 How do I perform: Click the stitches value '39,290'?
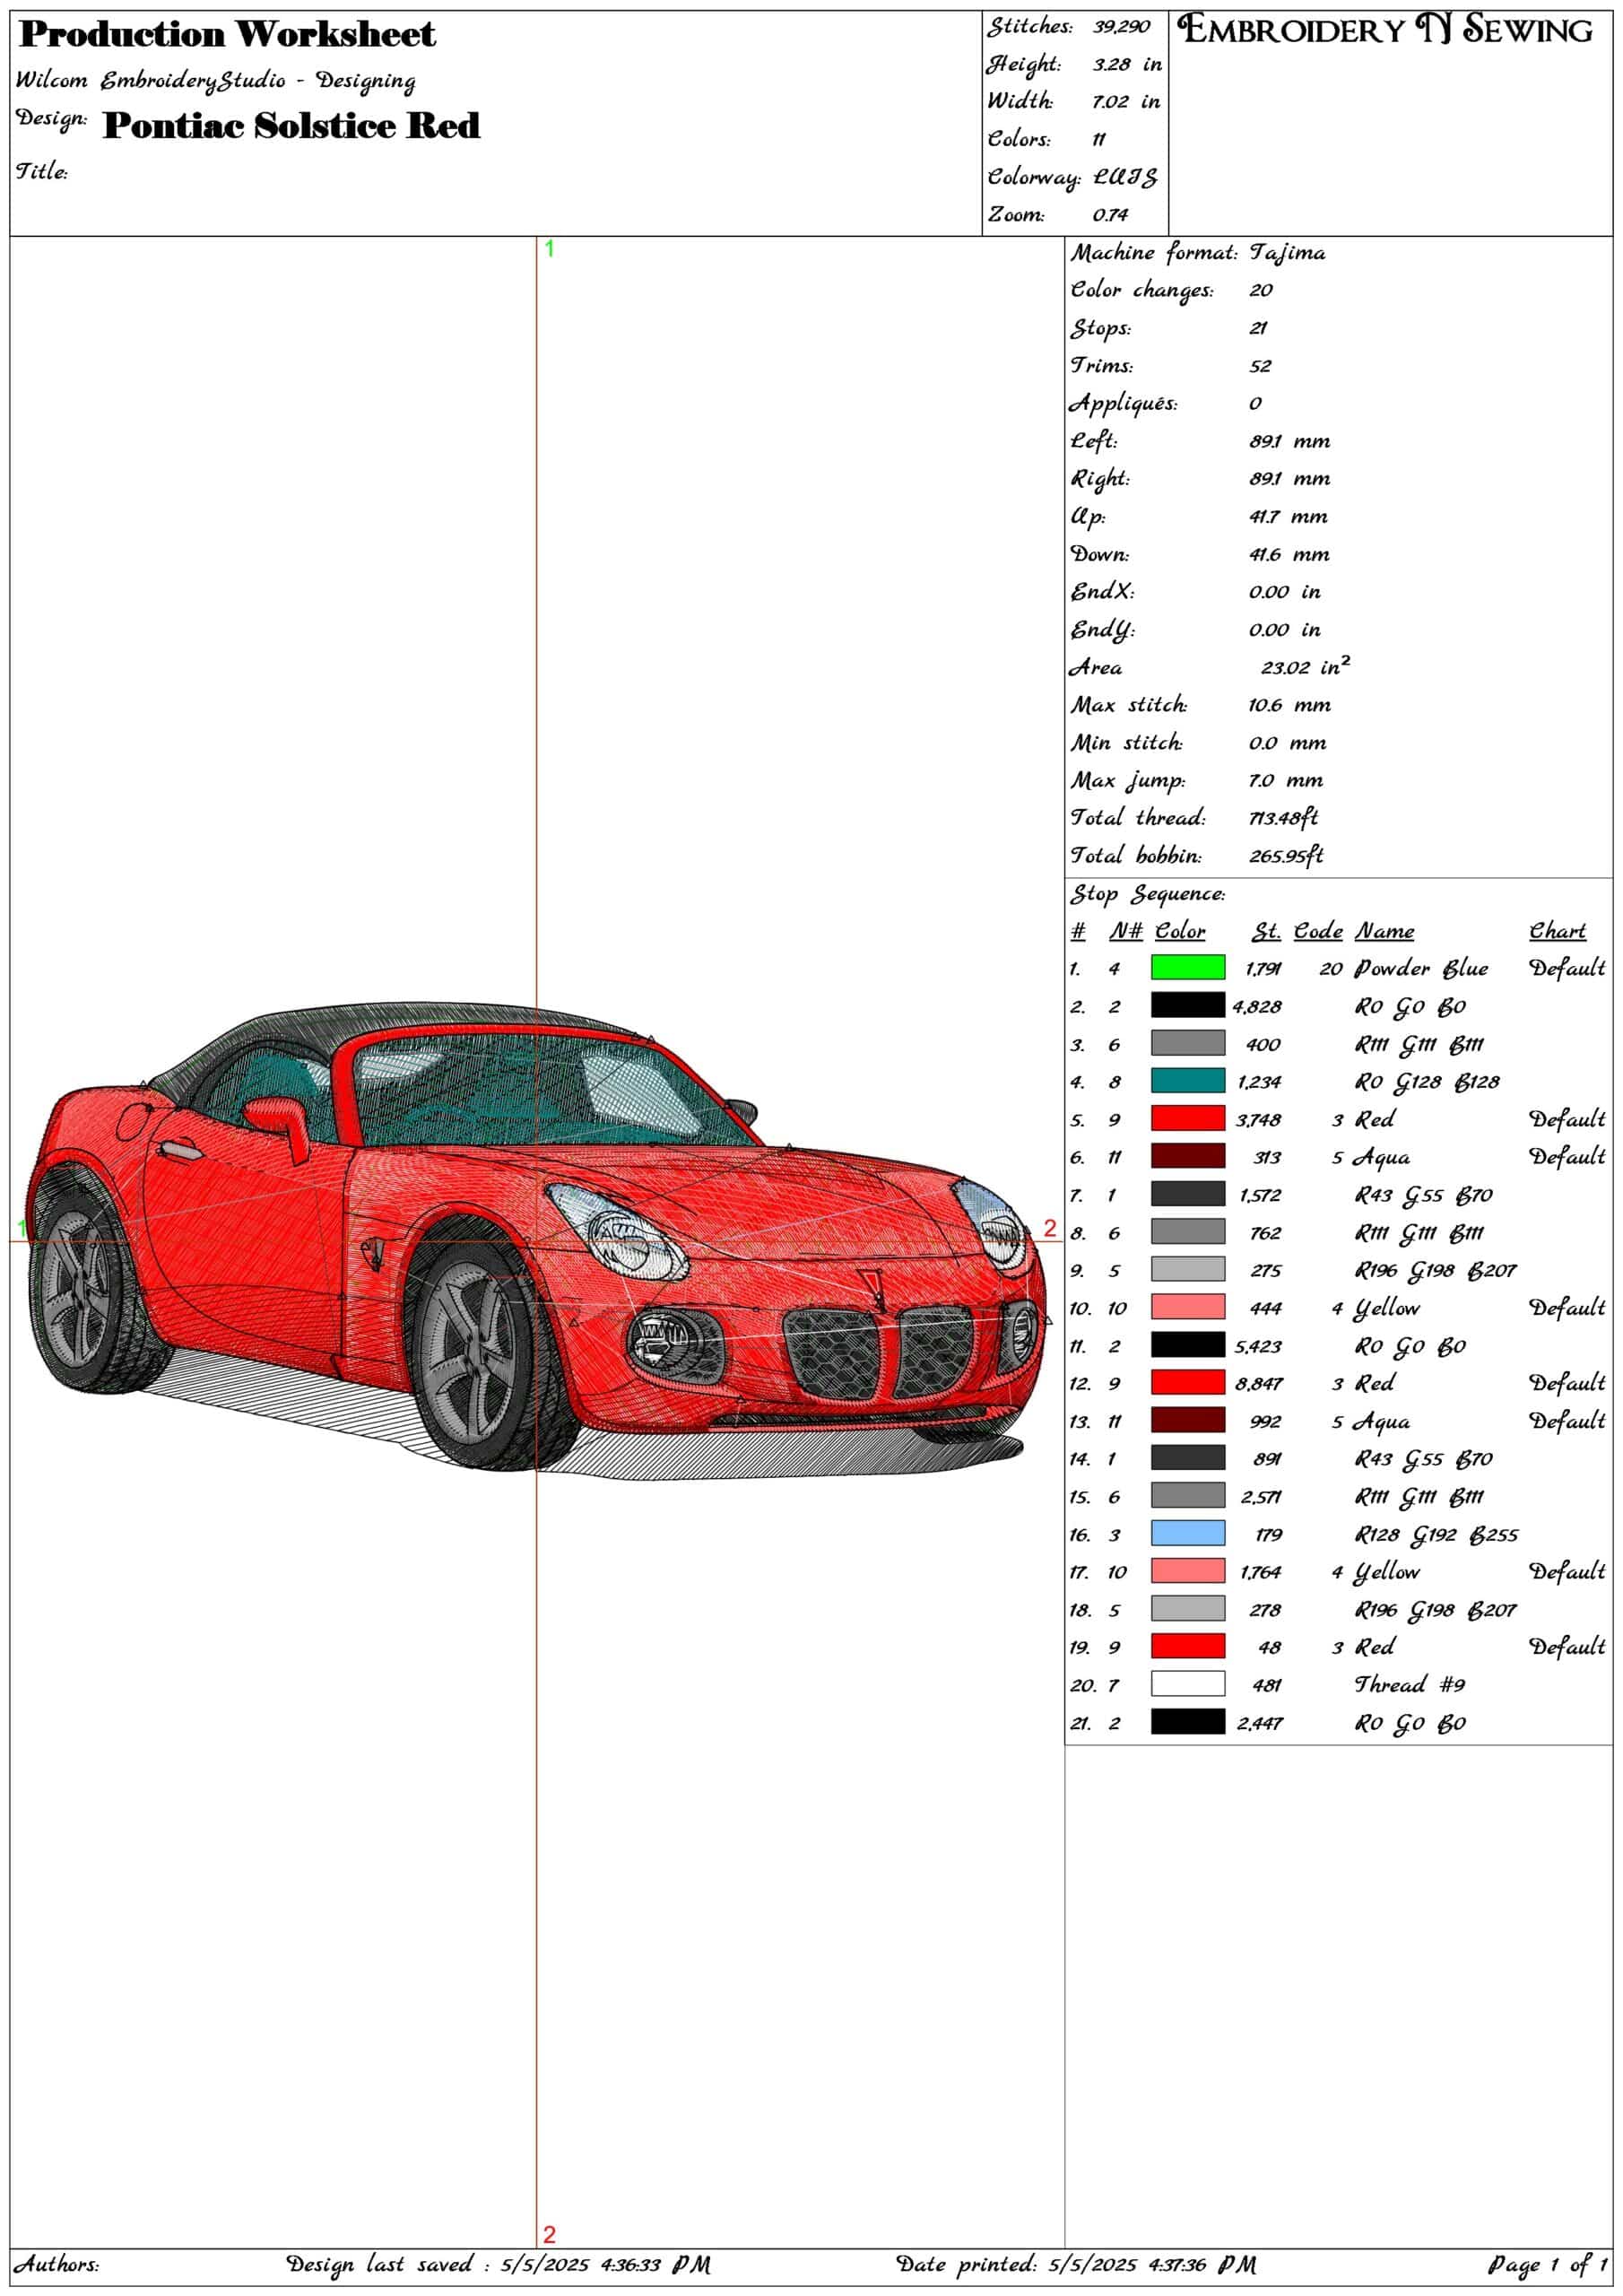[1120, 26]
